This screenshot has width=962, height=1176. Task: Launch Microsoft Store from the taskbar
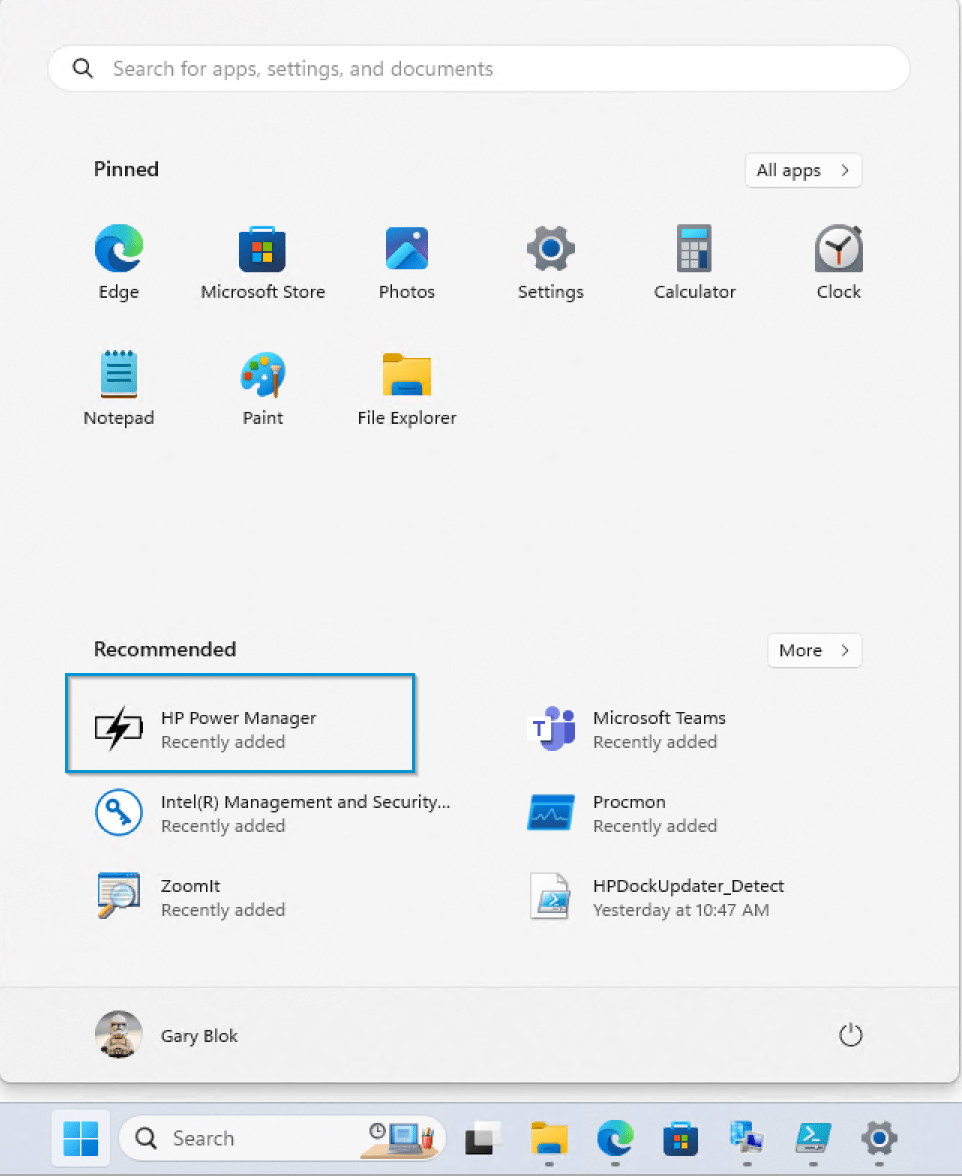pyautogui.click(x=680, y=1139)
